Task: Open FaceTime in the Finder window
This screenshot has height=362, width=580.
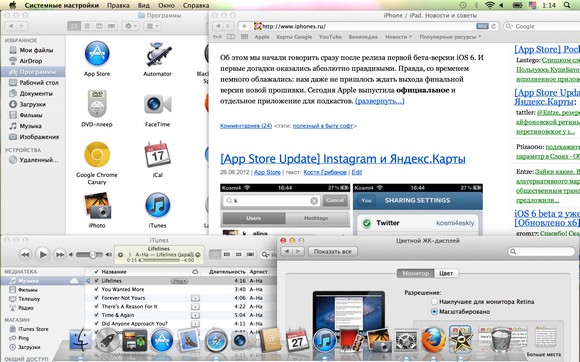Action: coord(158,104)
